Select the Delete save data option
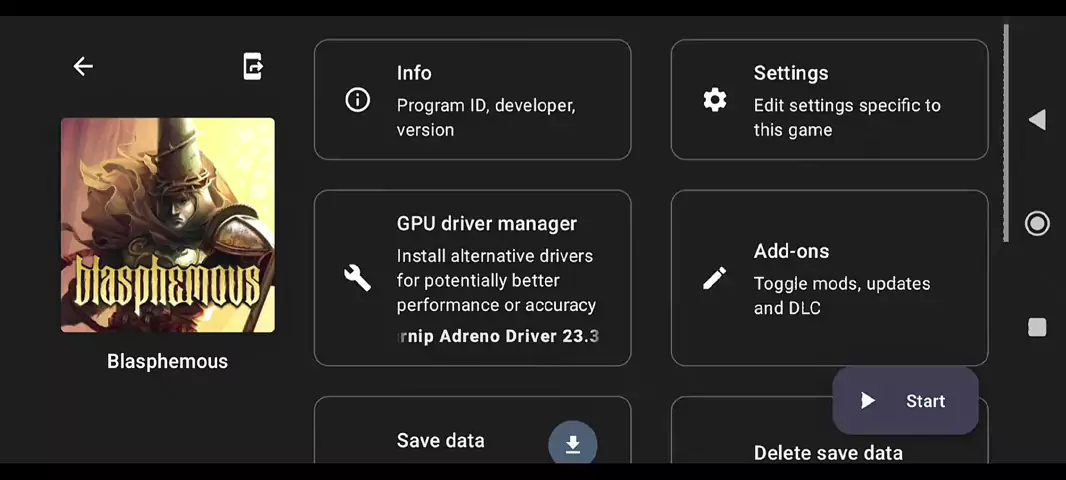 coord(828,453)
